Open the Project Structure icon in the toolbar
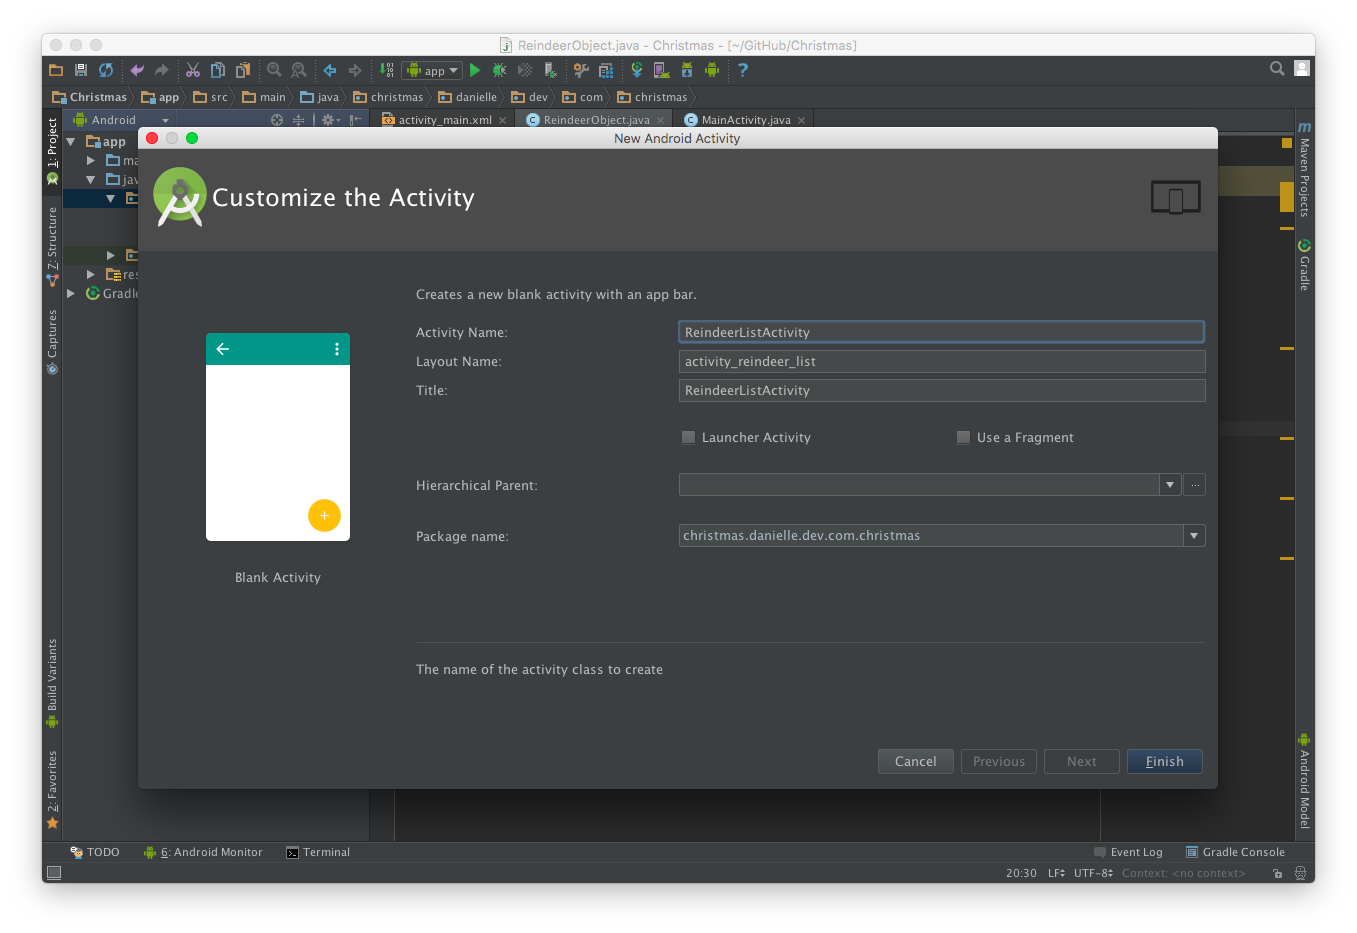The height and width of the screenshot is (933, 1357). click(606, 70)
